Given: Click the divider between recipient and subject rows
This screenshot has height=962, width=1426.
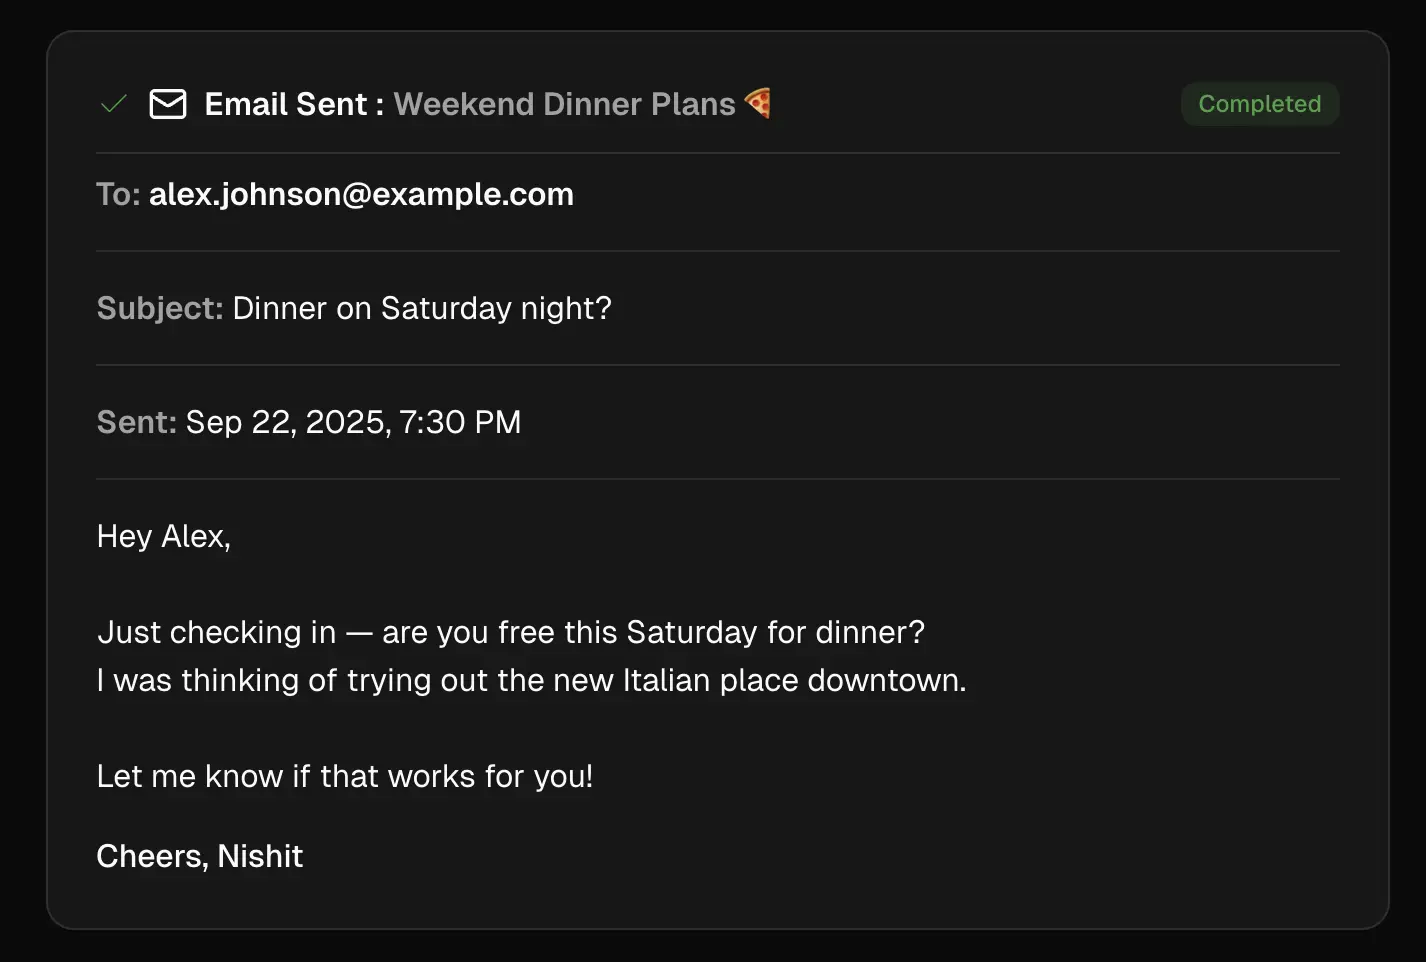Looking at the screenshot, I should pyautogui.click(x=717, y=251).
